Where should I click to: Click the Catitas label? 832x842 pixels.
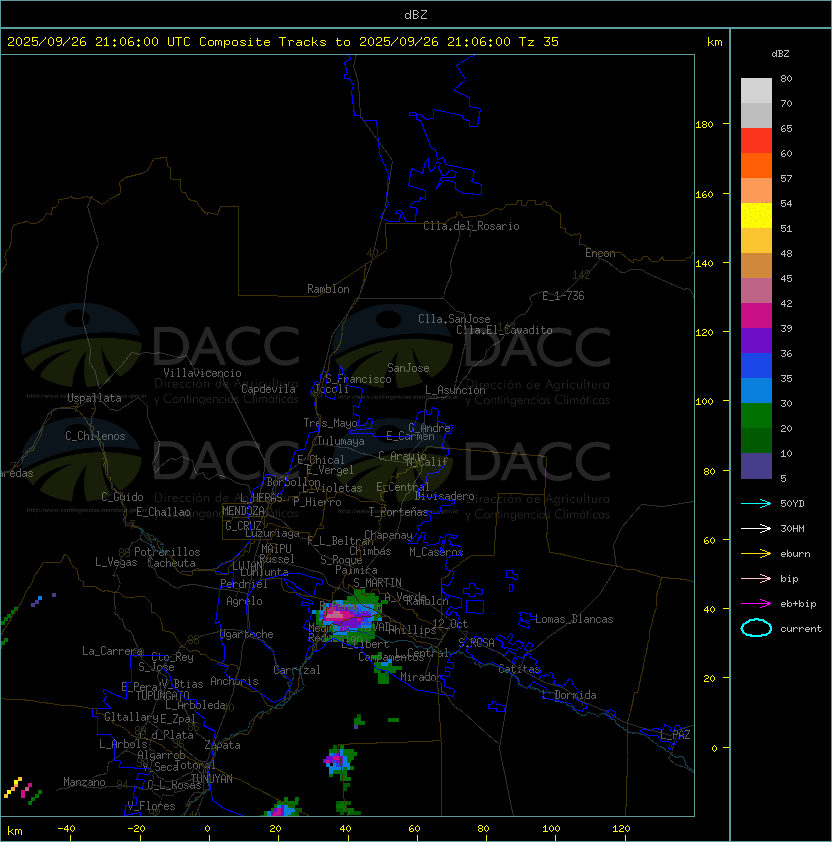pos(519,669)
